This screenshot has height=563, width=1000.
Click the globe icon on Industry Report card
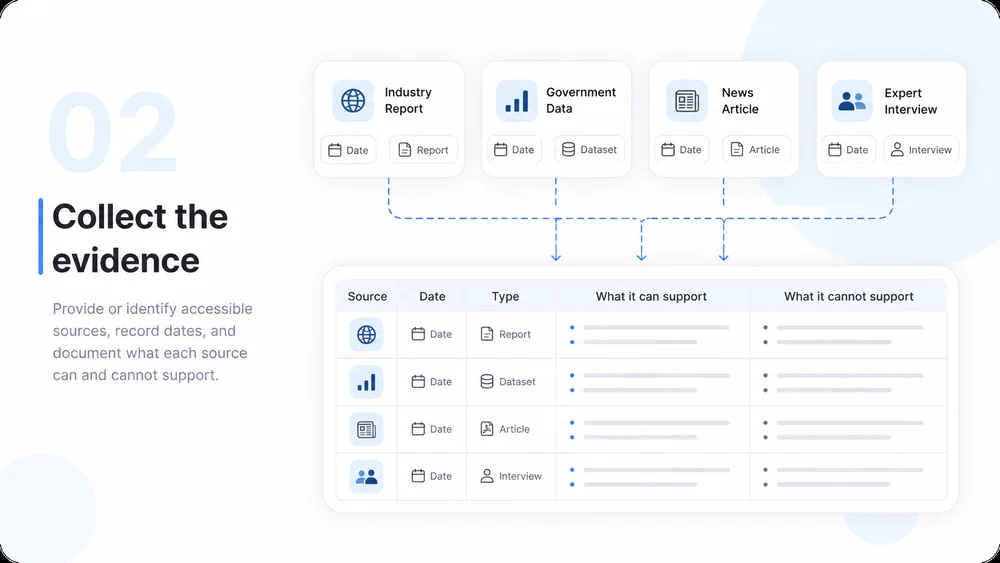tap(353, 101)
